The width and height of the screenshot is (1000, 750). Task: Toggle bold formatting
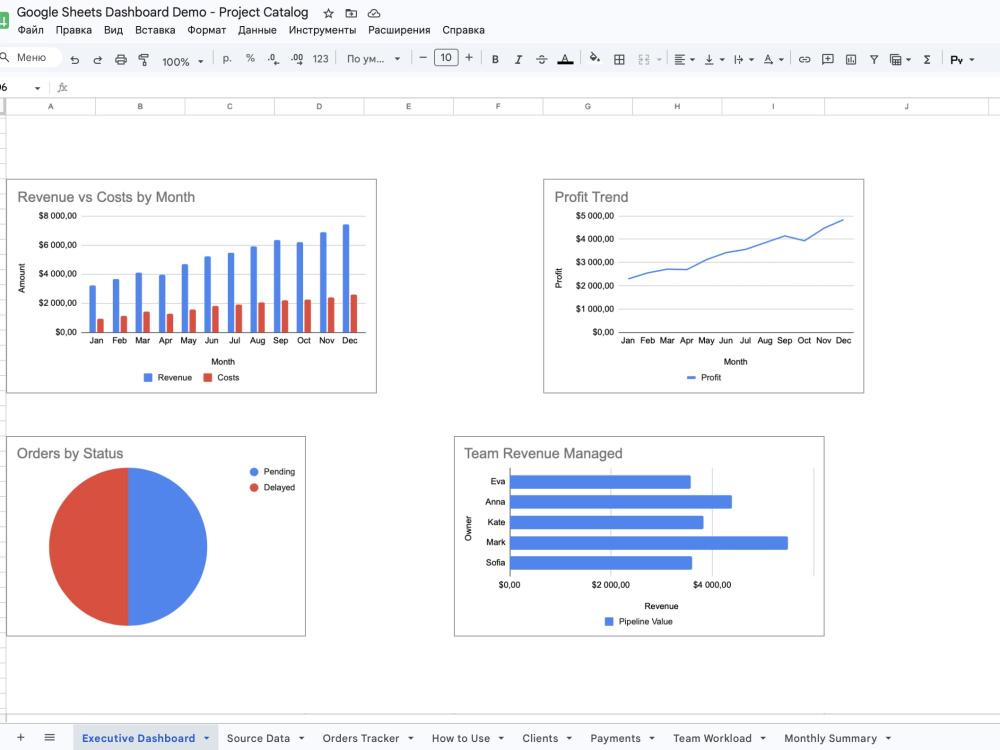(495, 59)
